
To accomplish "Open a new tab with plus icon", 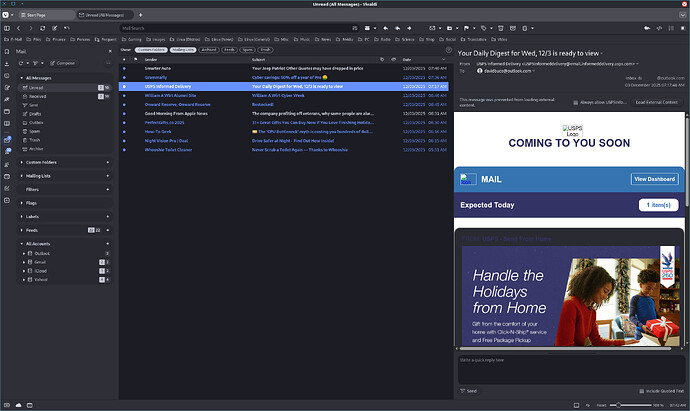I will 140,15.
